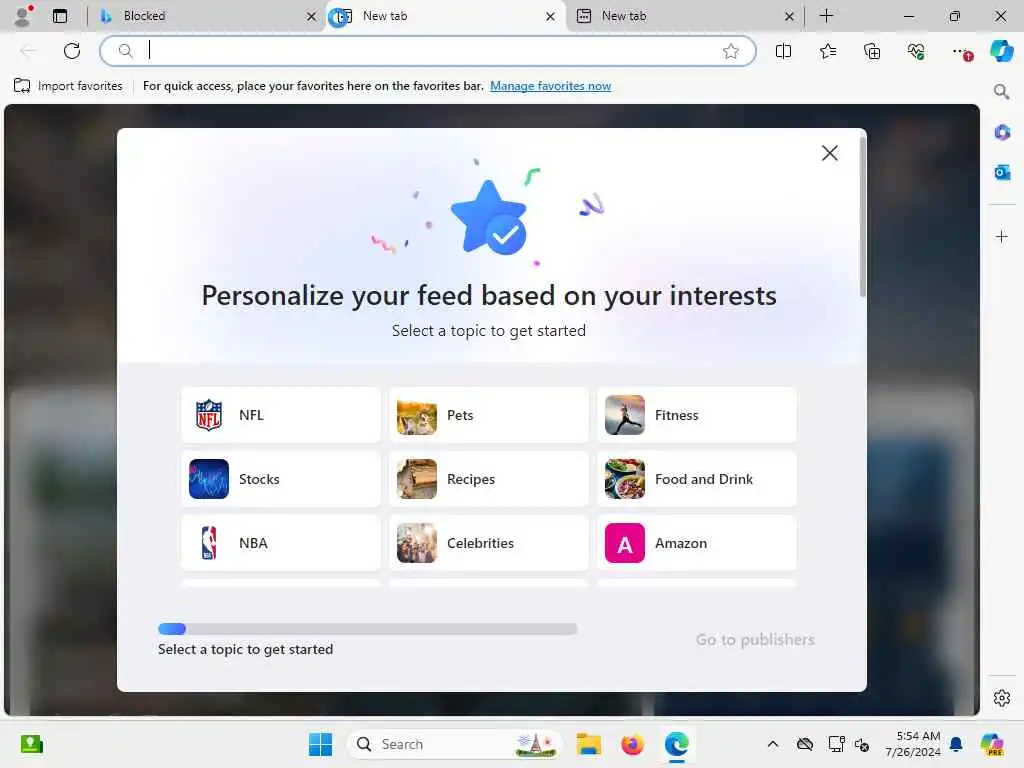
Task: Open Collections
Action: coord(872,51)
